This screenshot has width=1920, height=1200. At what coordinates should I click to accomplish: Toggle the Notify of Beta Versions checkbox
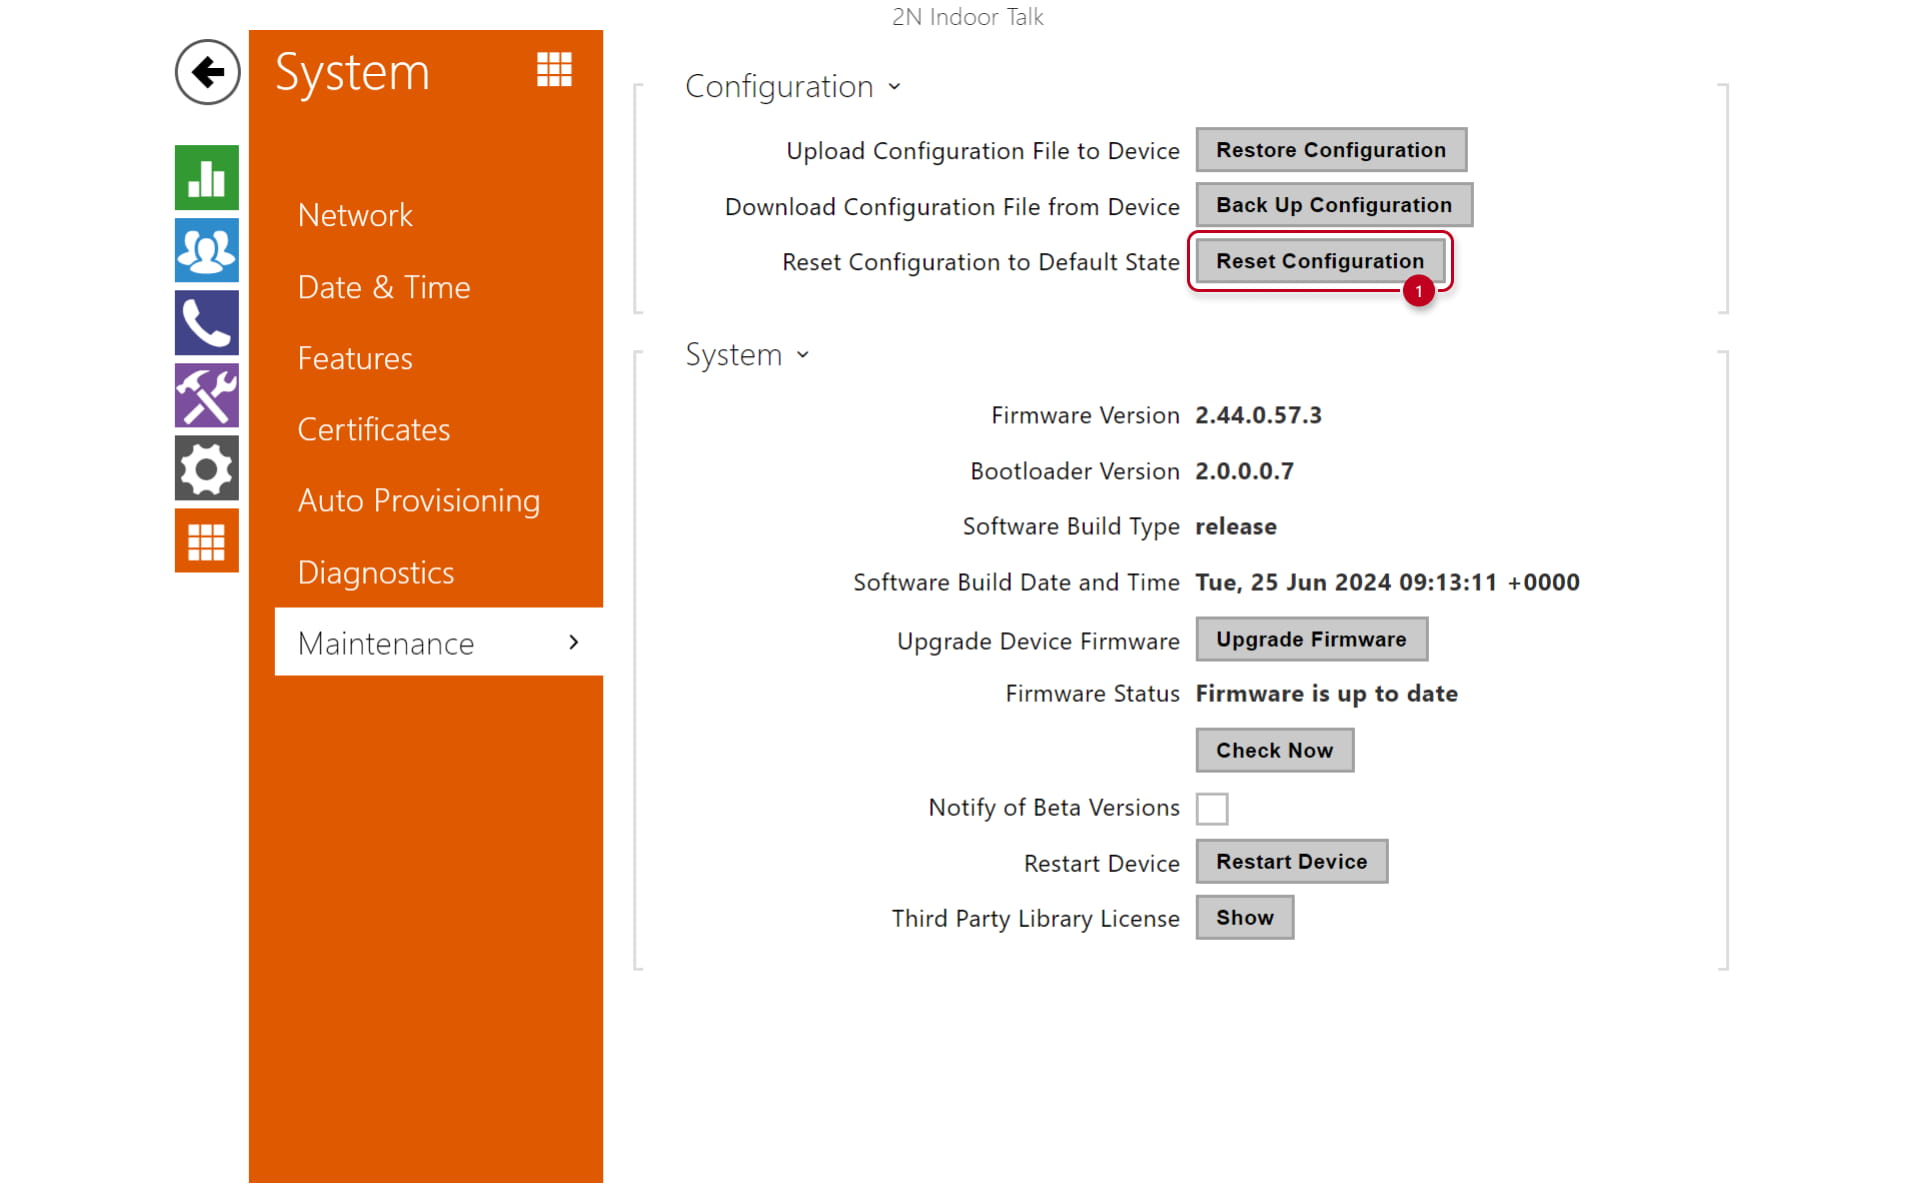coord(1212,808)
